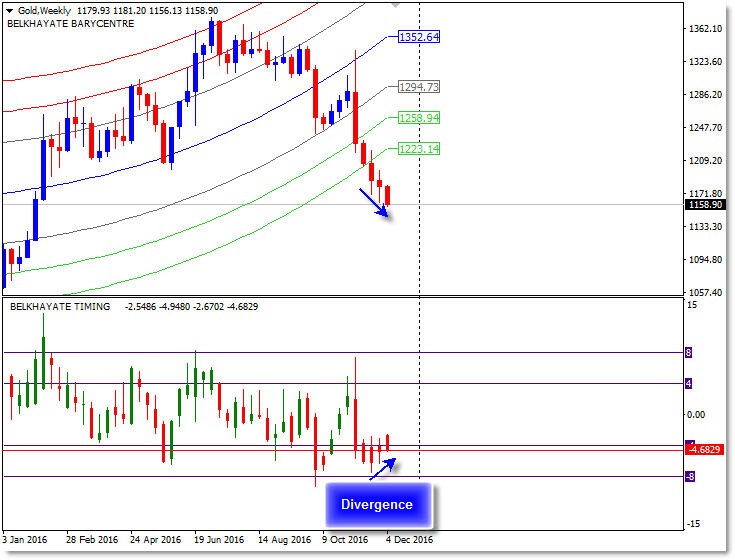
Task: Select the BELKHAYATE TIMING indicator label
Action: pyautogui.click(x=60, y=306)
